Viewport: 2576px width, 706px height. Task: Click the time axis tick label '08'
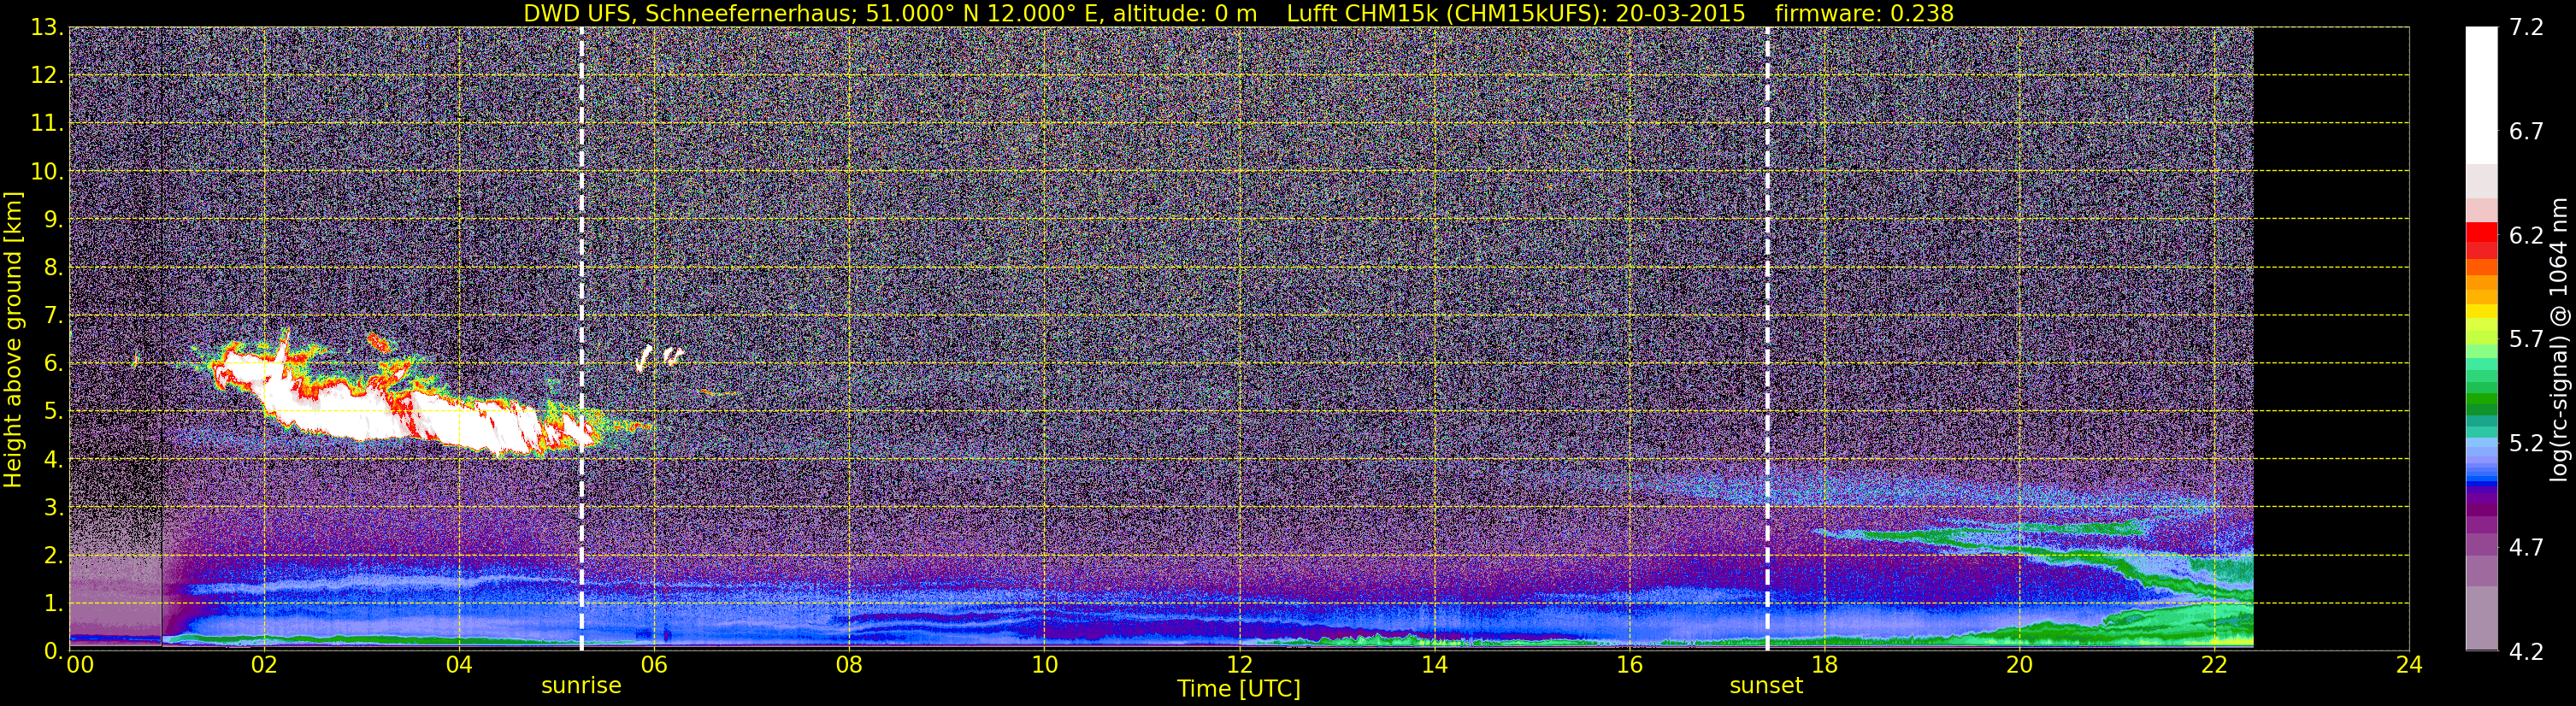coord(848,665)
